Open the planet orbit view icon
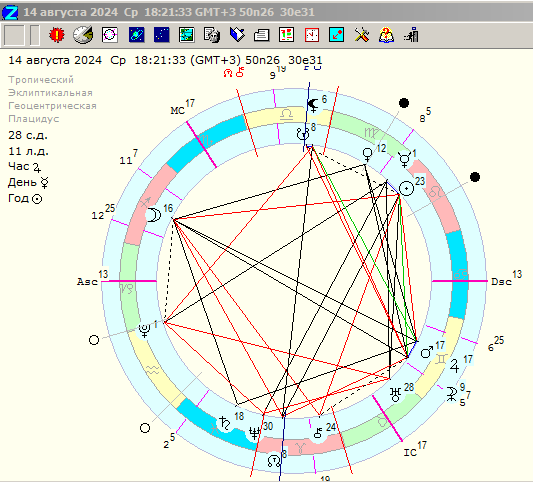Viewport: 533px width, 482px height. [x=137, y=35]
